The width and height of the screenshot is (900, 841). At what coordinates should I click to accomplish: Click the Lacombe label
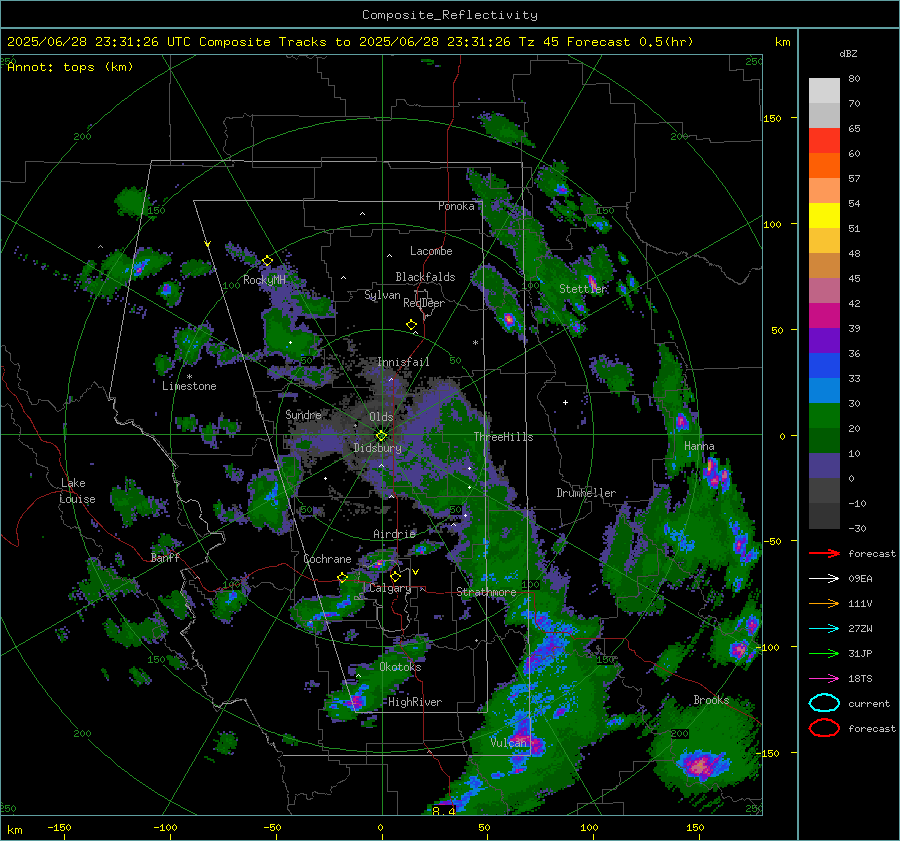pyautogui.click(x=431, y=251)
